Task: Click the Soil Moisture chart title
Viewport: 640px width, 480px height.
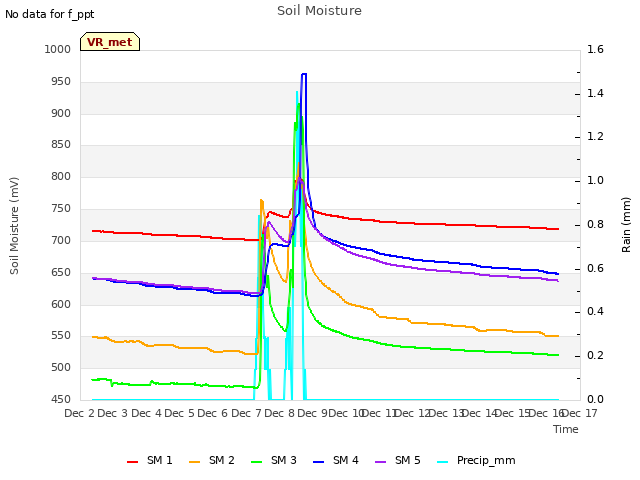Action: click(320, 11)
